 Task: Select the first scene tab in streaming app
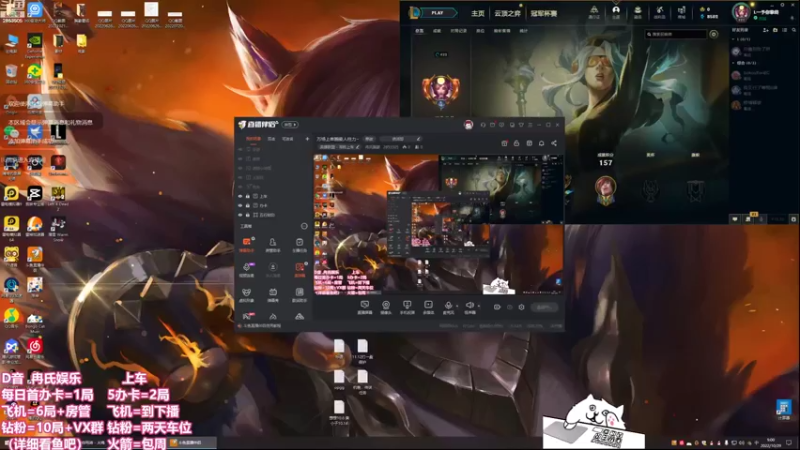click(x=253, y=139)
